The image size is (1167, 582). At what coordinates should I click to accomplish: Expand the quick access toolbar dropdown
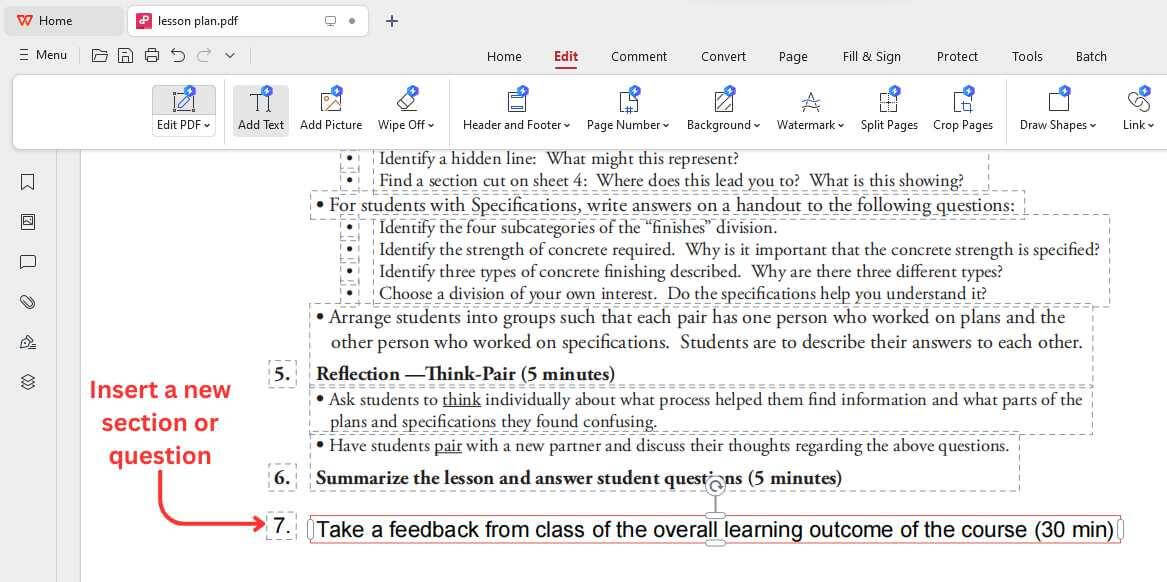coord(230,55)
